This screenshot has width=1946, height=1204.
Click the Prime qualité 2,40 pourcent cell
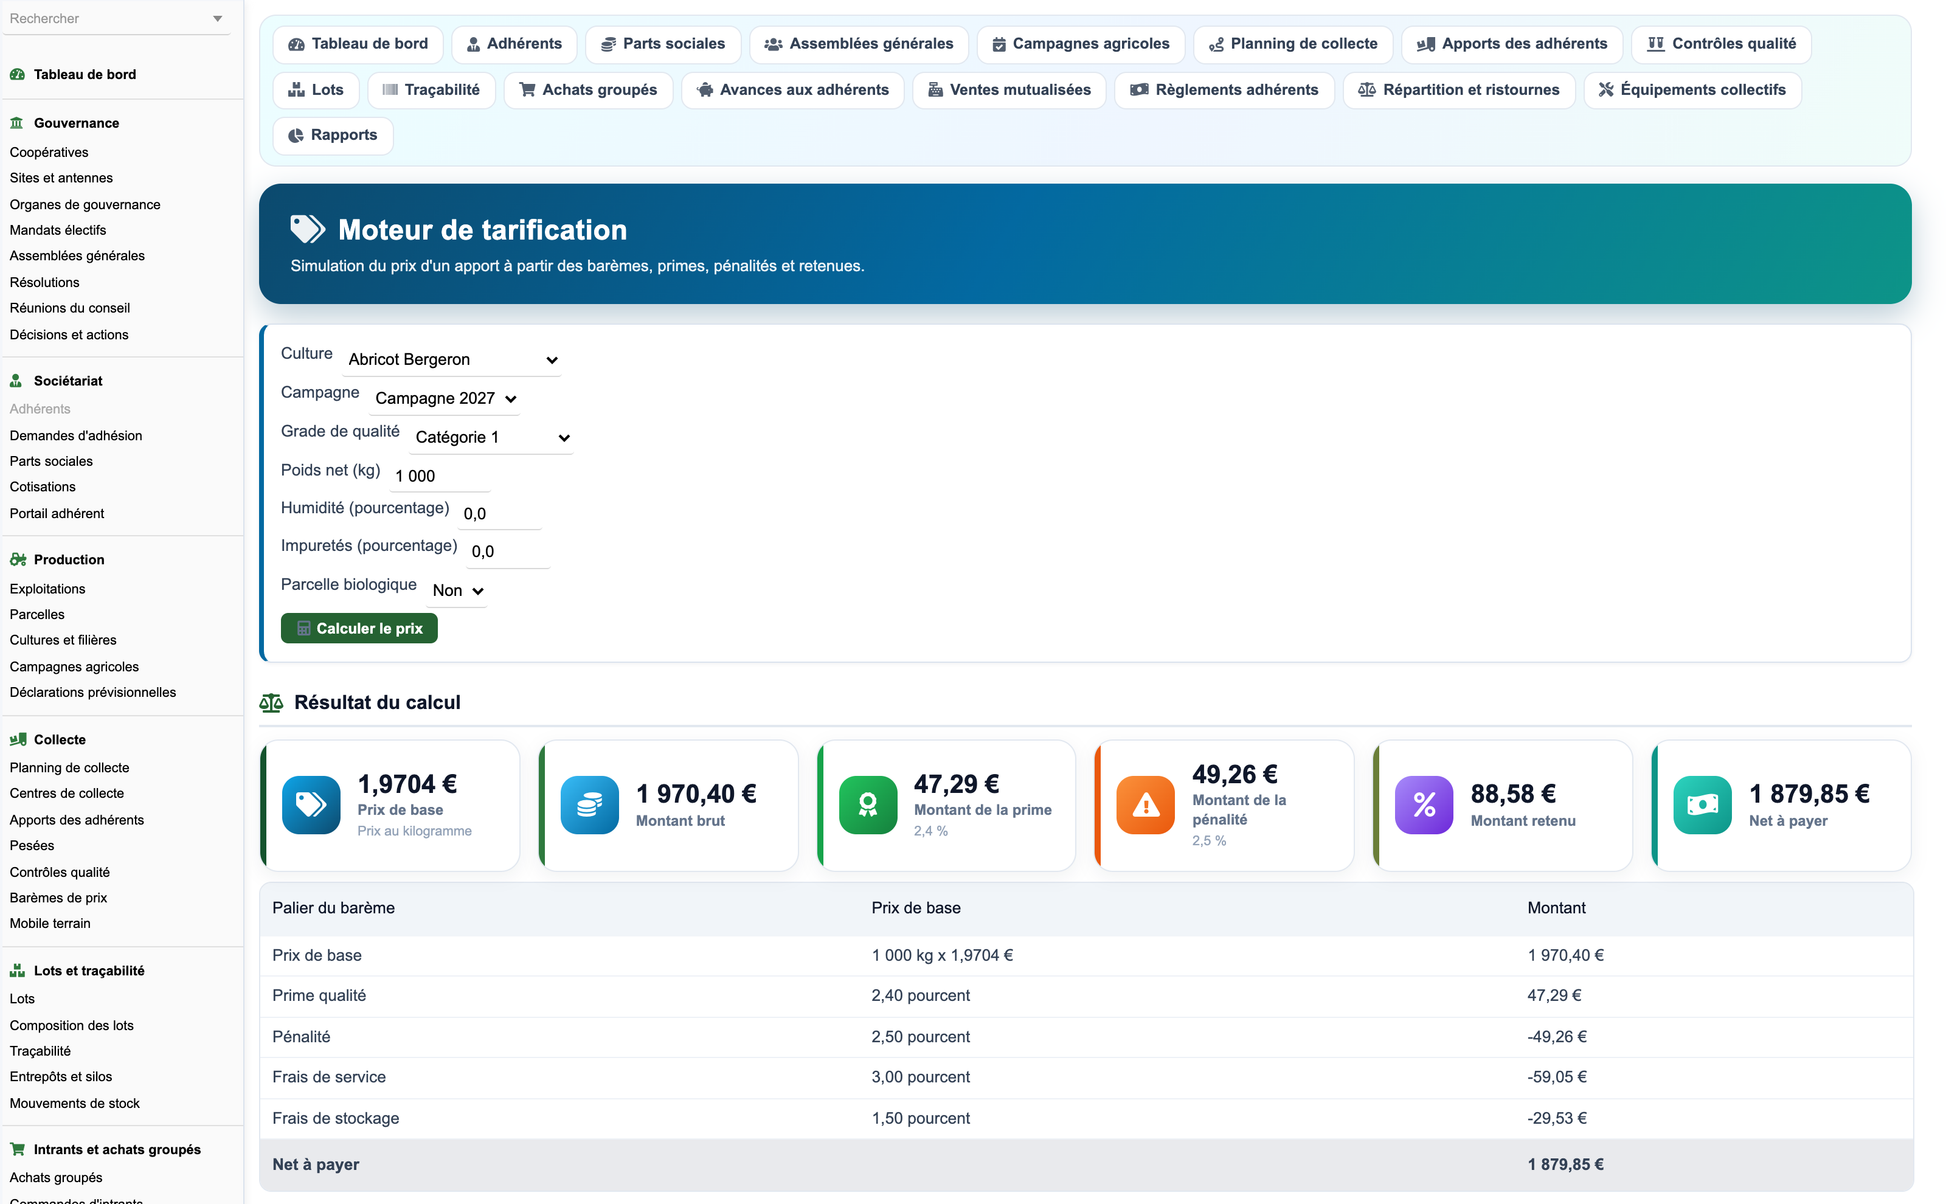pos(920,996)
